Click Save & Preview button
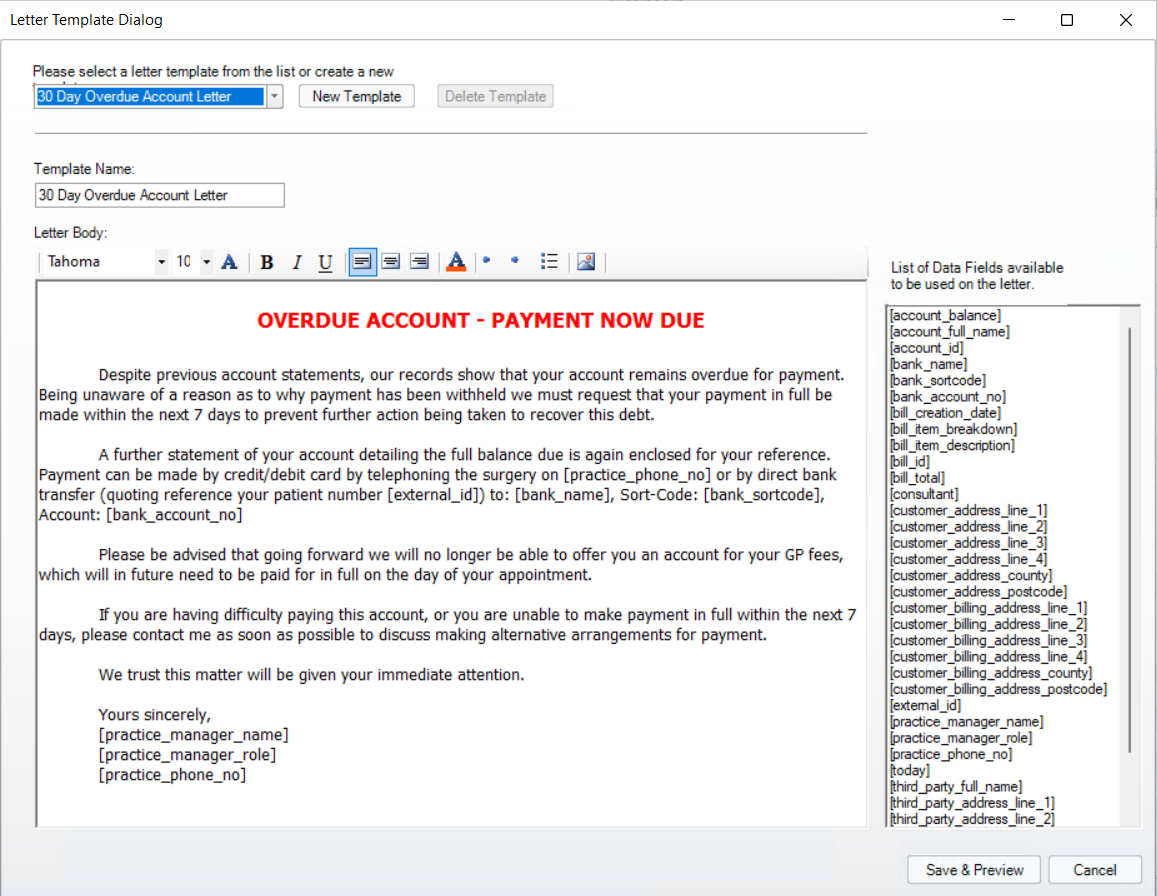This screenshot has width=1157, height=896. 974,870
